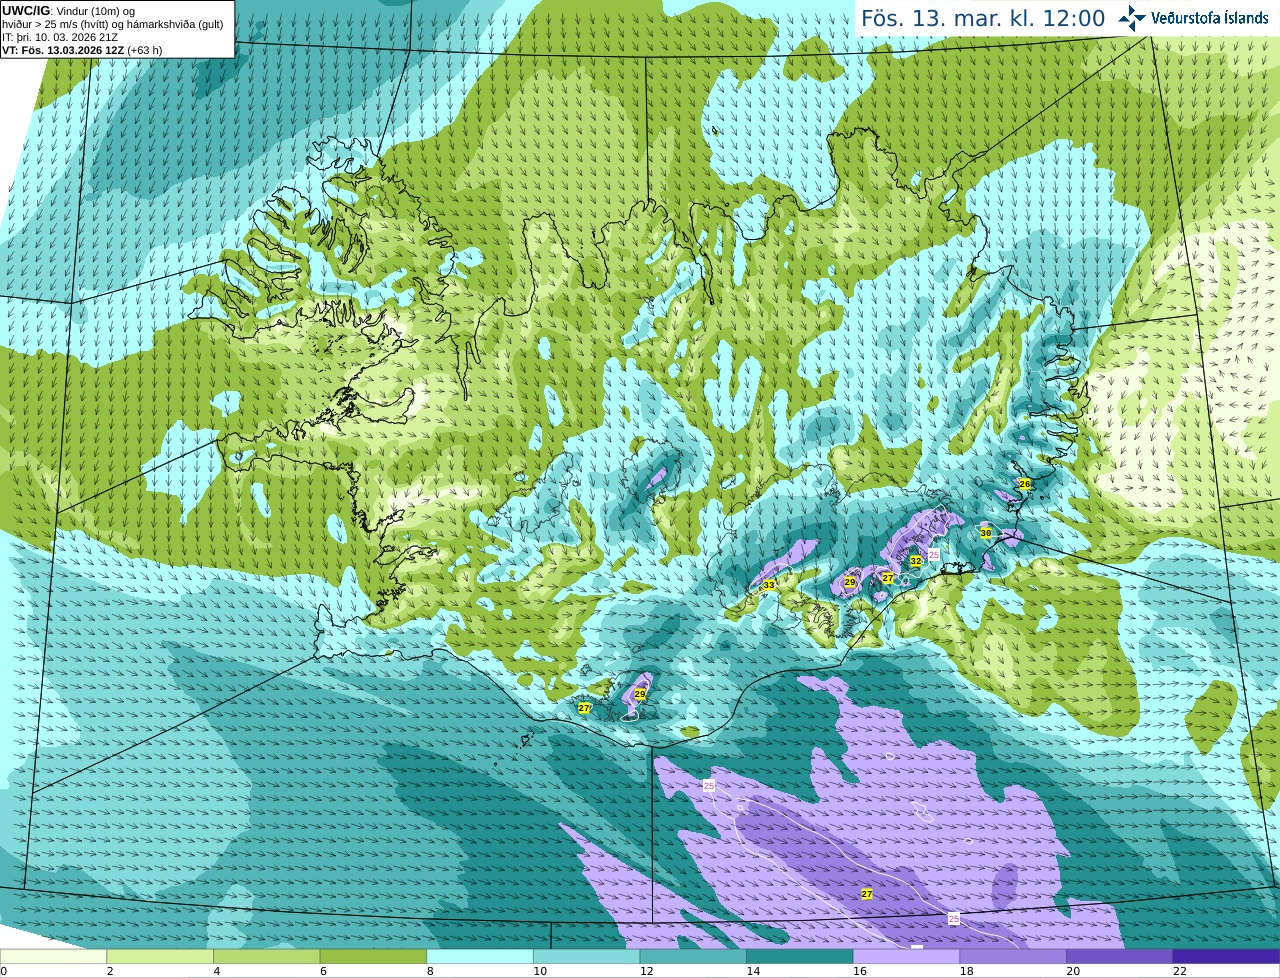
Task: Select the 4–6 m/s legend swatch
Action: (x=266, y=957)
